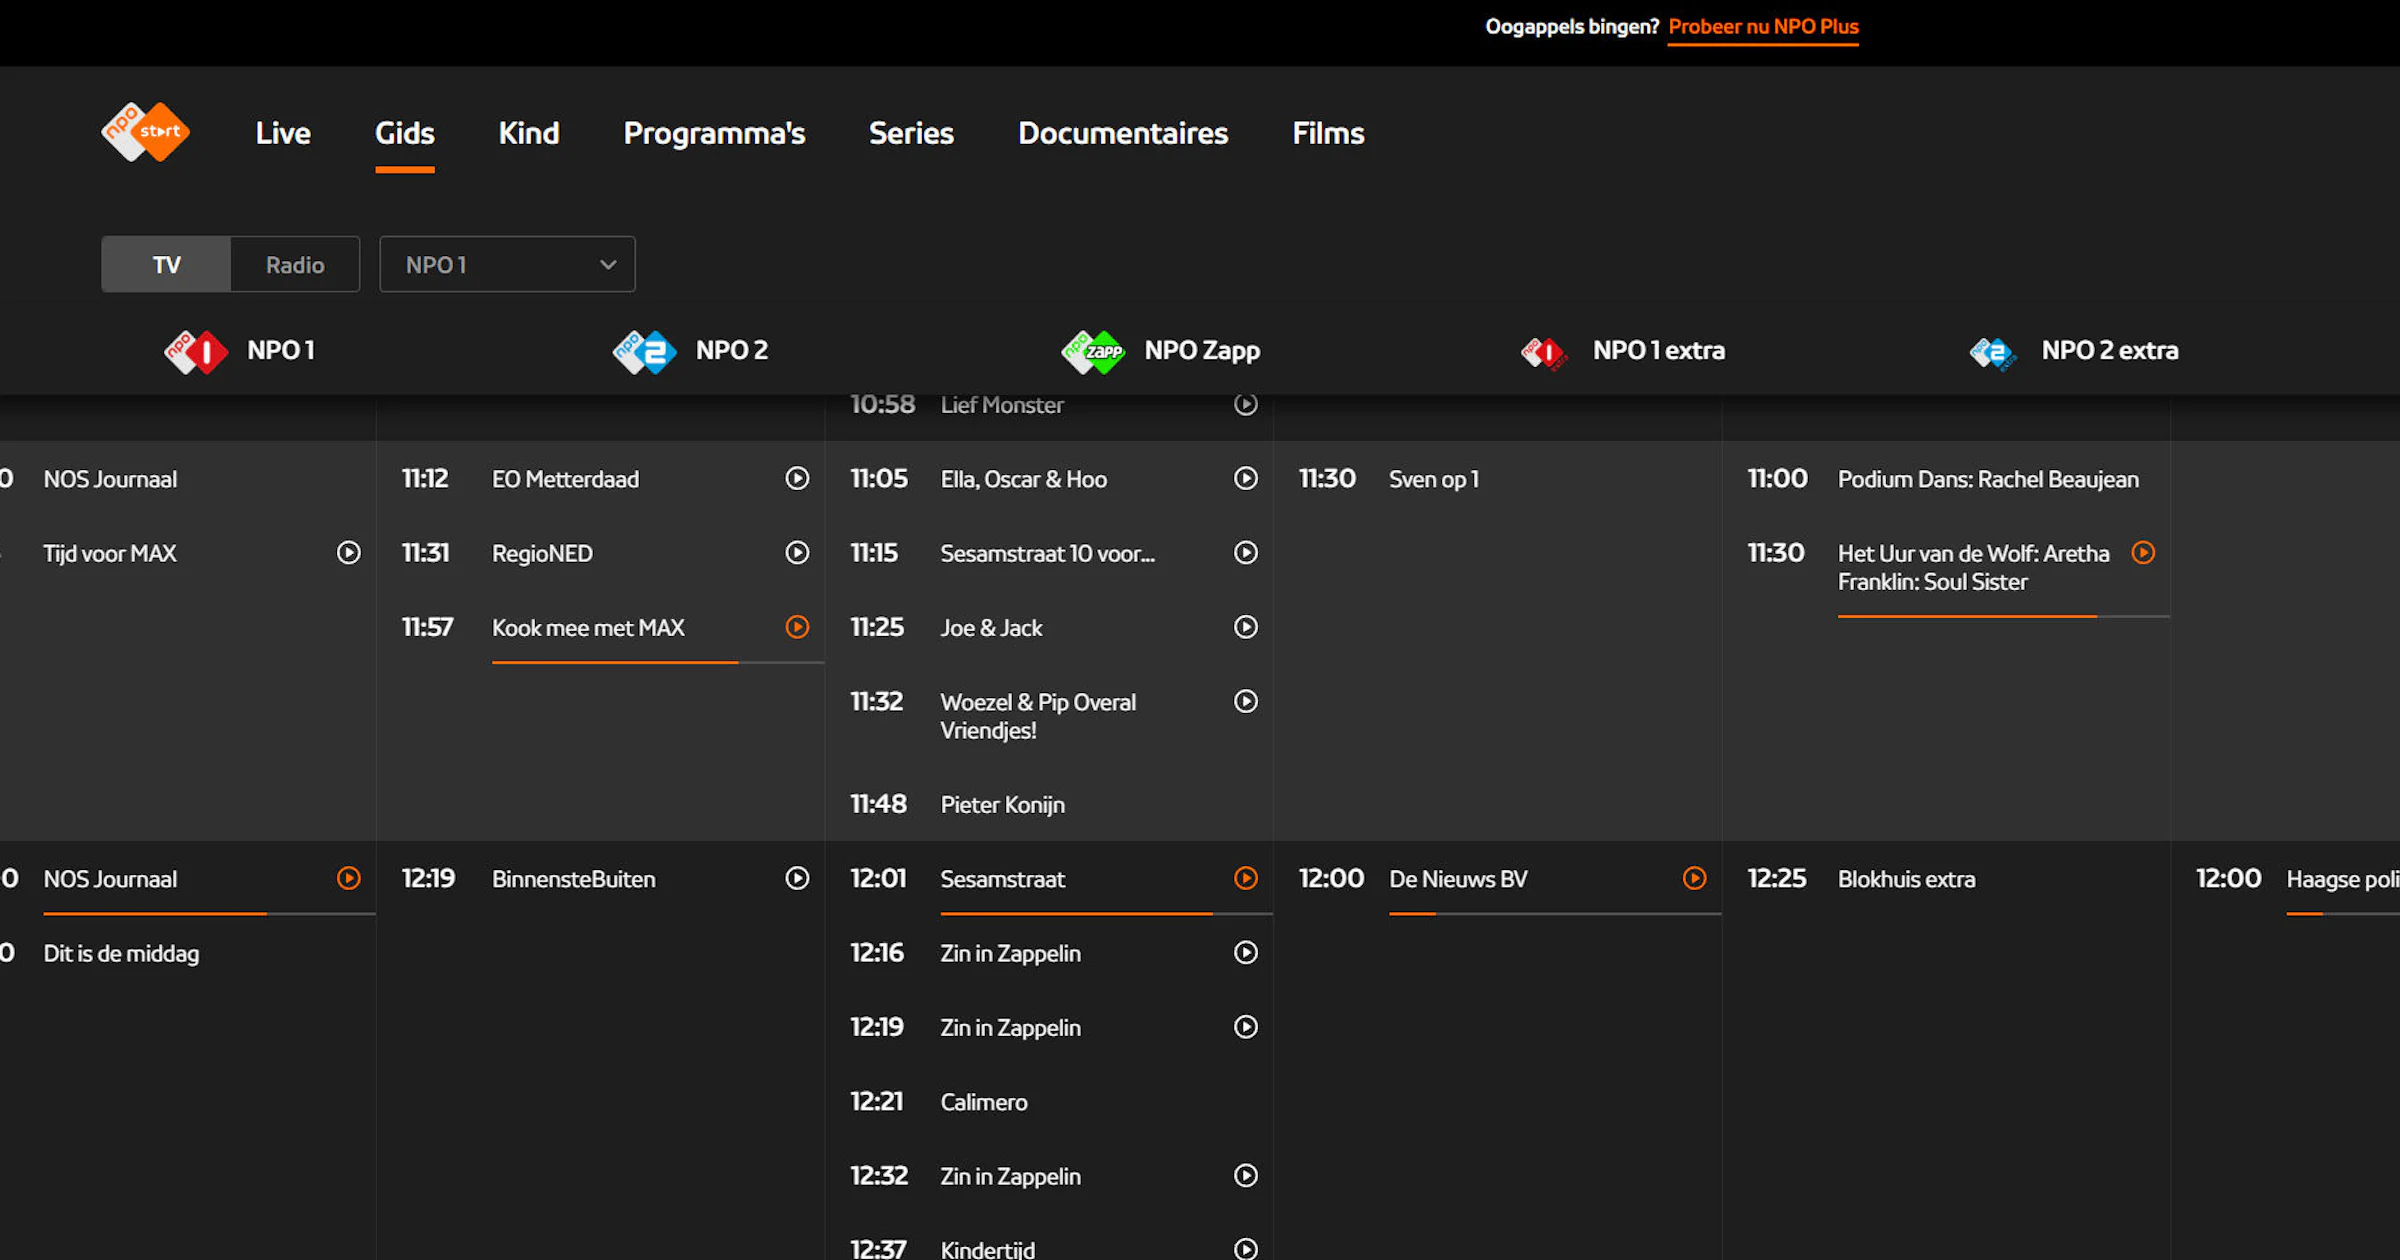Open Pieter Konijn at 11:48

(x=1003, y=805)
